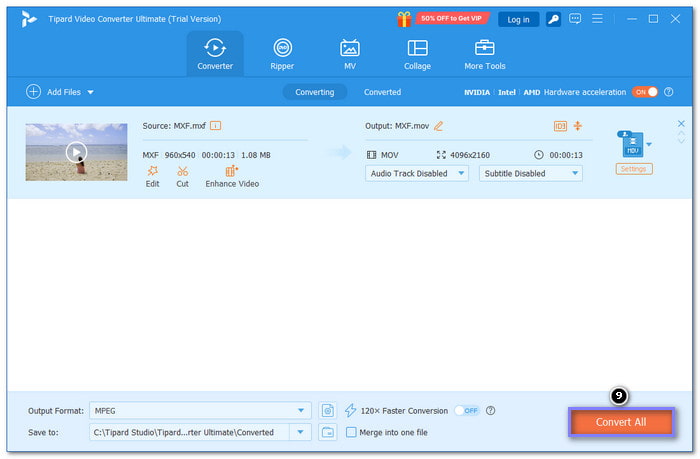Screen dimensions: 700x459
Task: Rename output with the pencil icon
Action: click(x=439, y=126)
